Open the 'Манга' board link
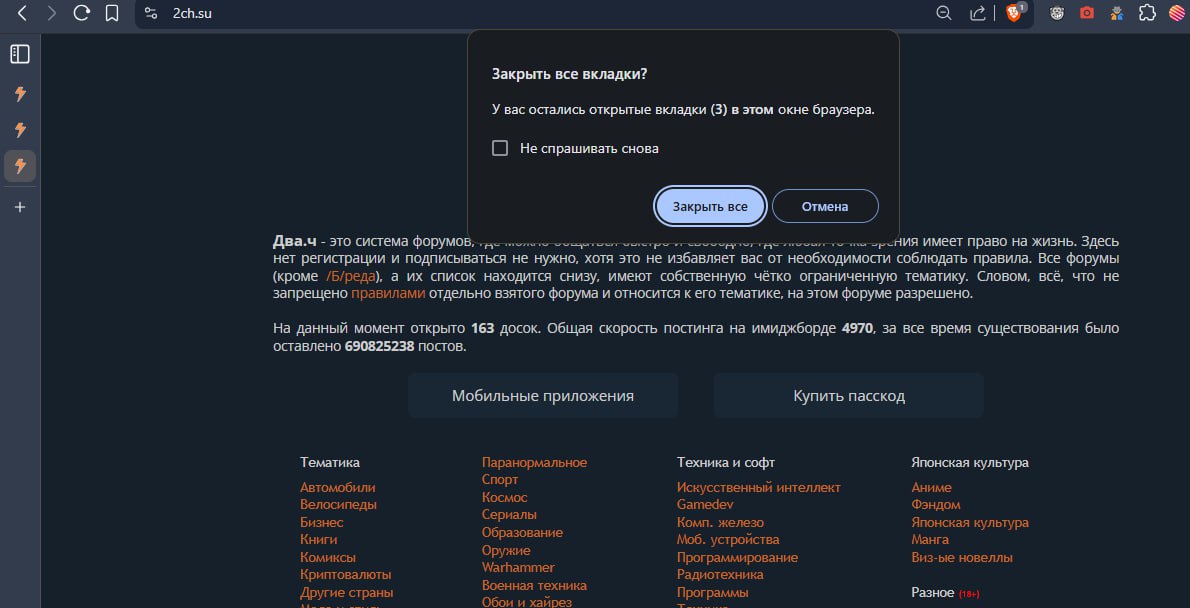This screenshot has width=1190, height=608. (930, 540)
